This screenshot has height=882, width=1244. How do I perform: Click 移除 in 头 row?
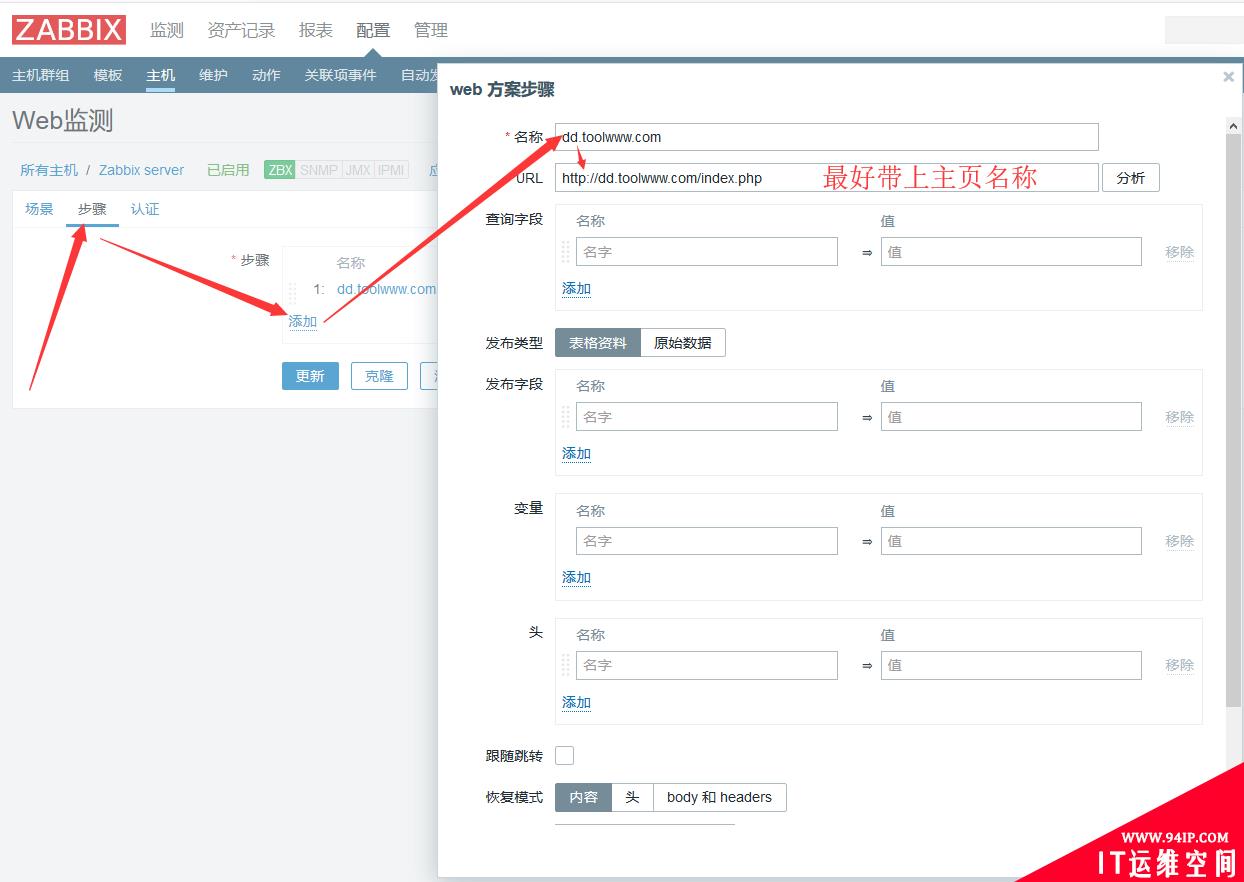click(1180, 665)
